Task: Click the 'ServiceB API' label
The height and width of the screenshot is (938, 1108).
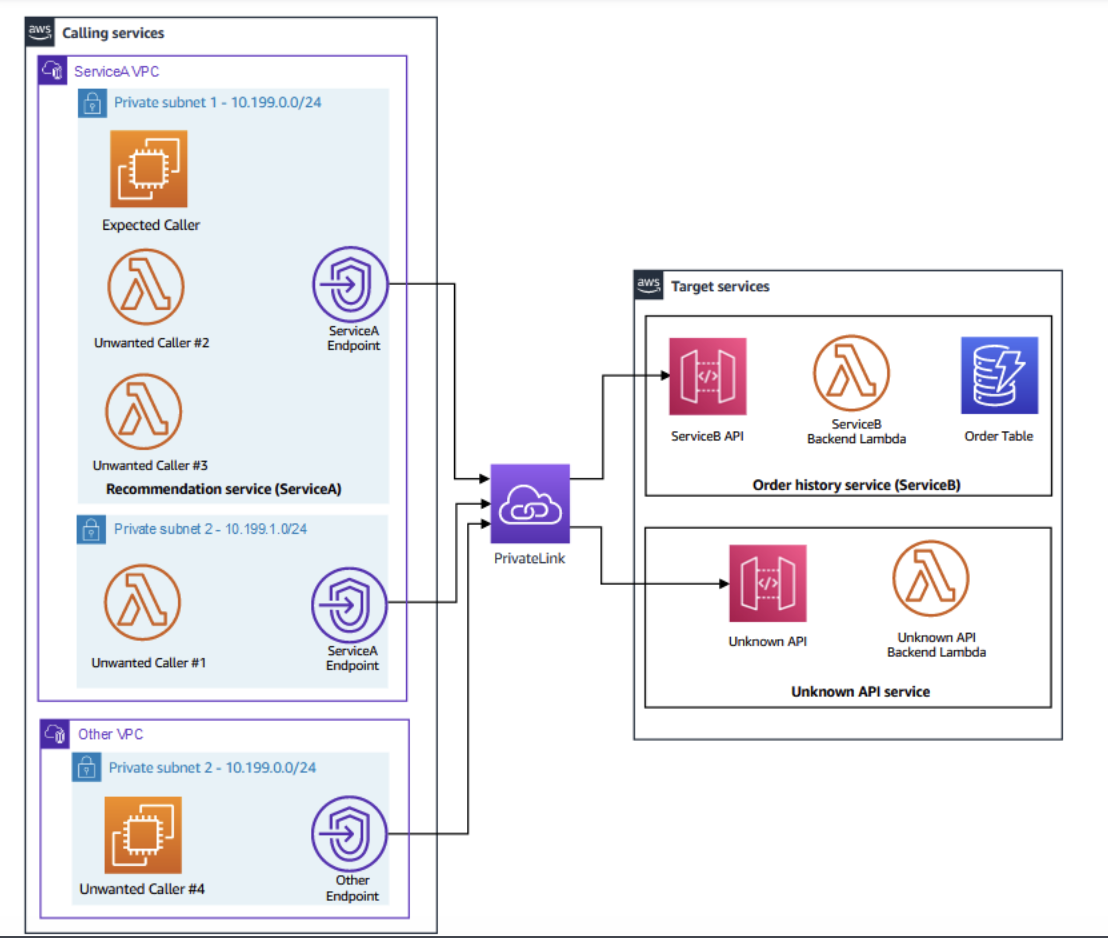Action: point(707,436)
